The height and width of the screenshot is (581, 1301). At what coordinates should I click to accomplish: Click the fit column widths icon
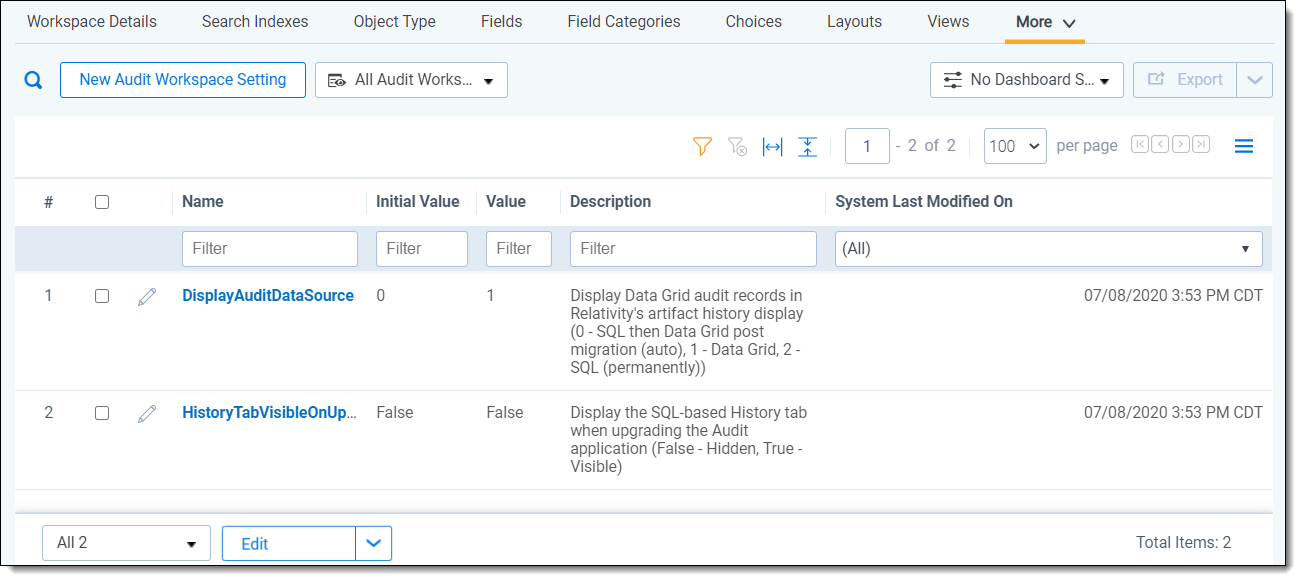[772, 147]
